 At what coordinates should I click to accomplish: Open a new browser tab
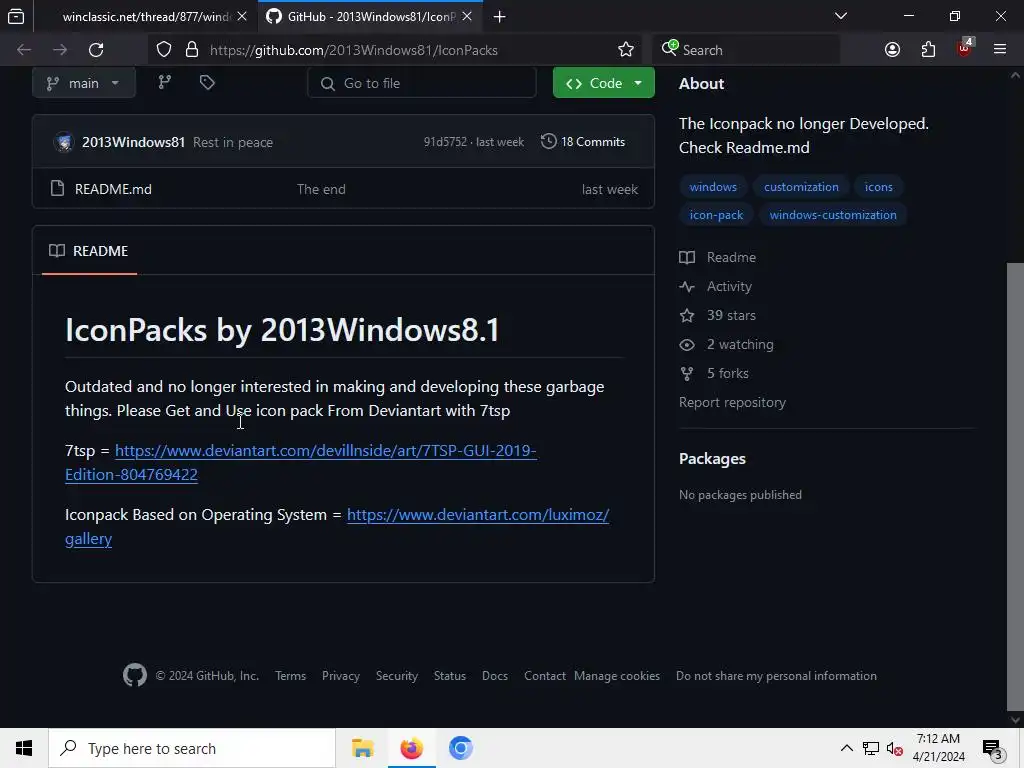500,16
